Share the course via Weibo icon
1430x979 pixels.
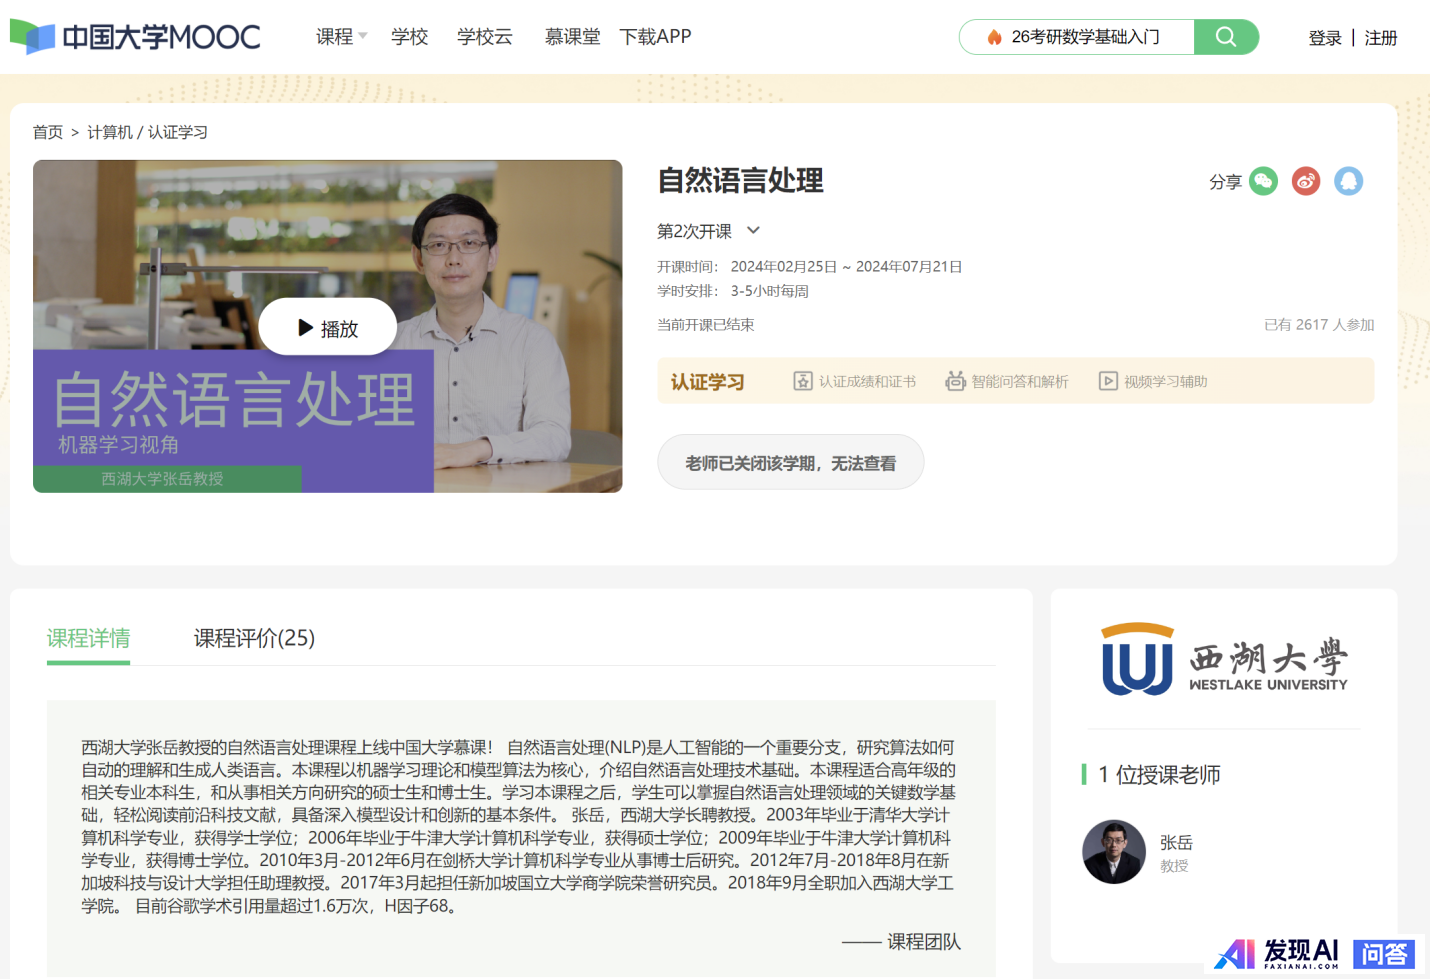tap(1306, 181)
